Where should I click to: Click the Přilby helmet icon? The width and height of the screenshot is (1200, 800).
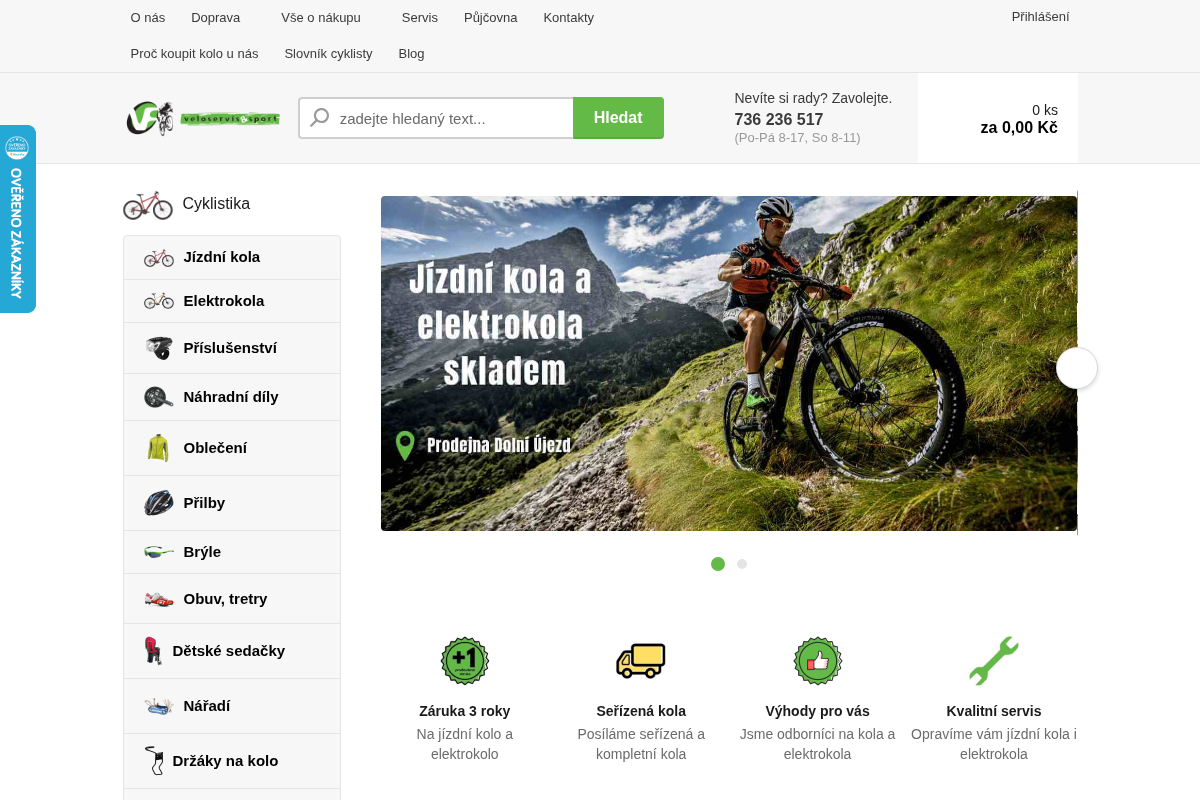[159, 503]
